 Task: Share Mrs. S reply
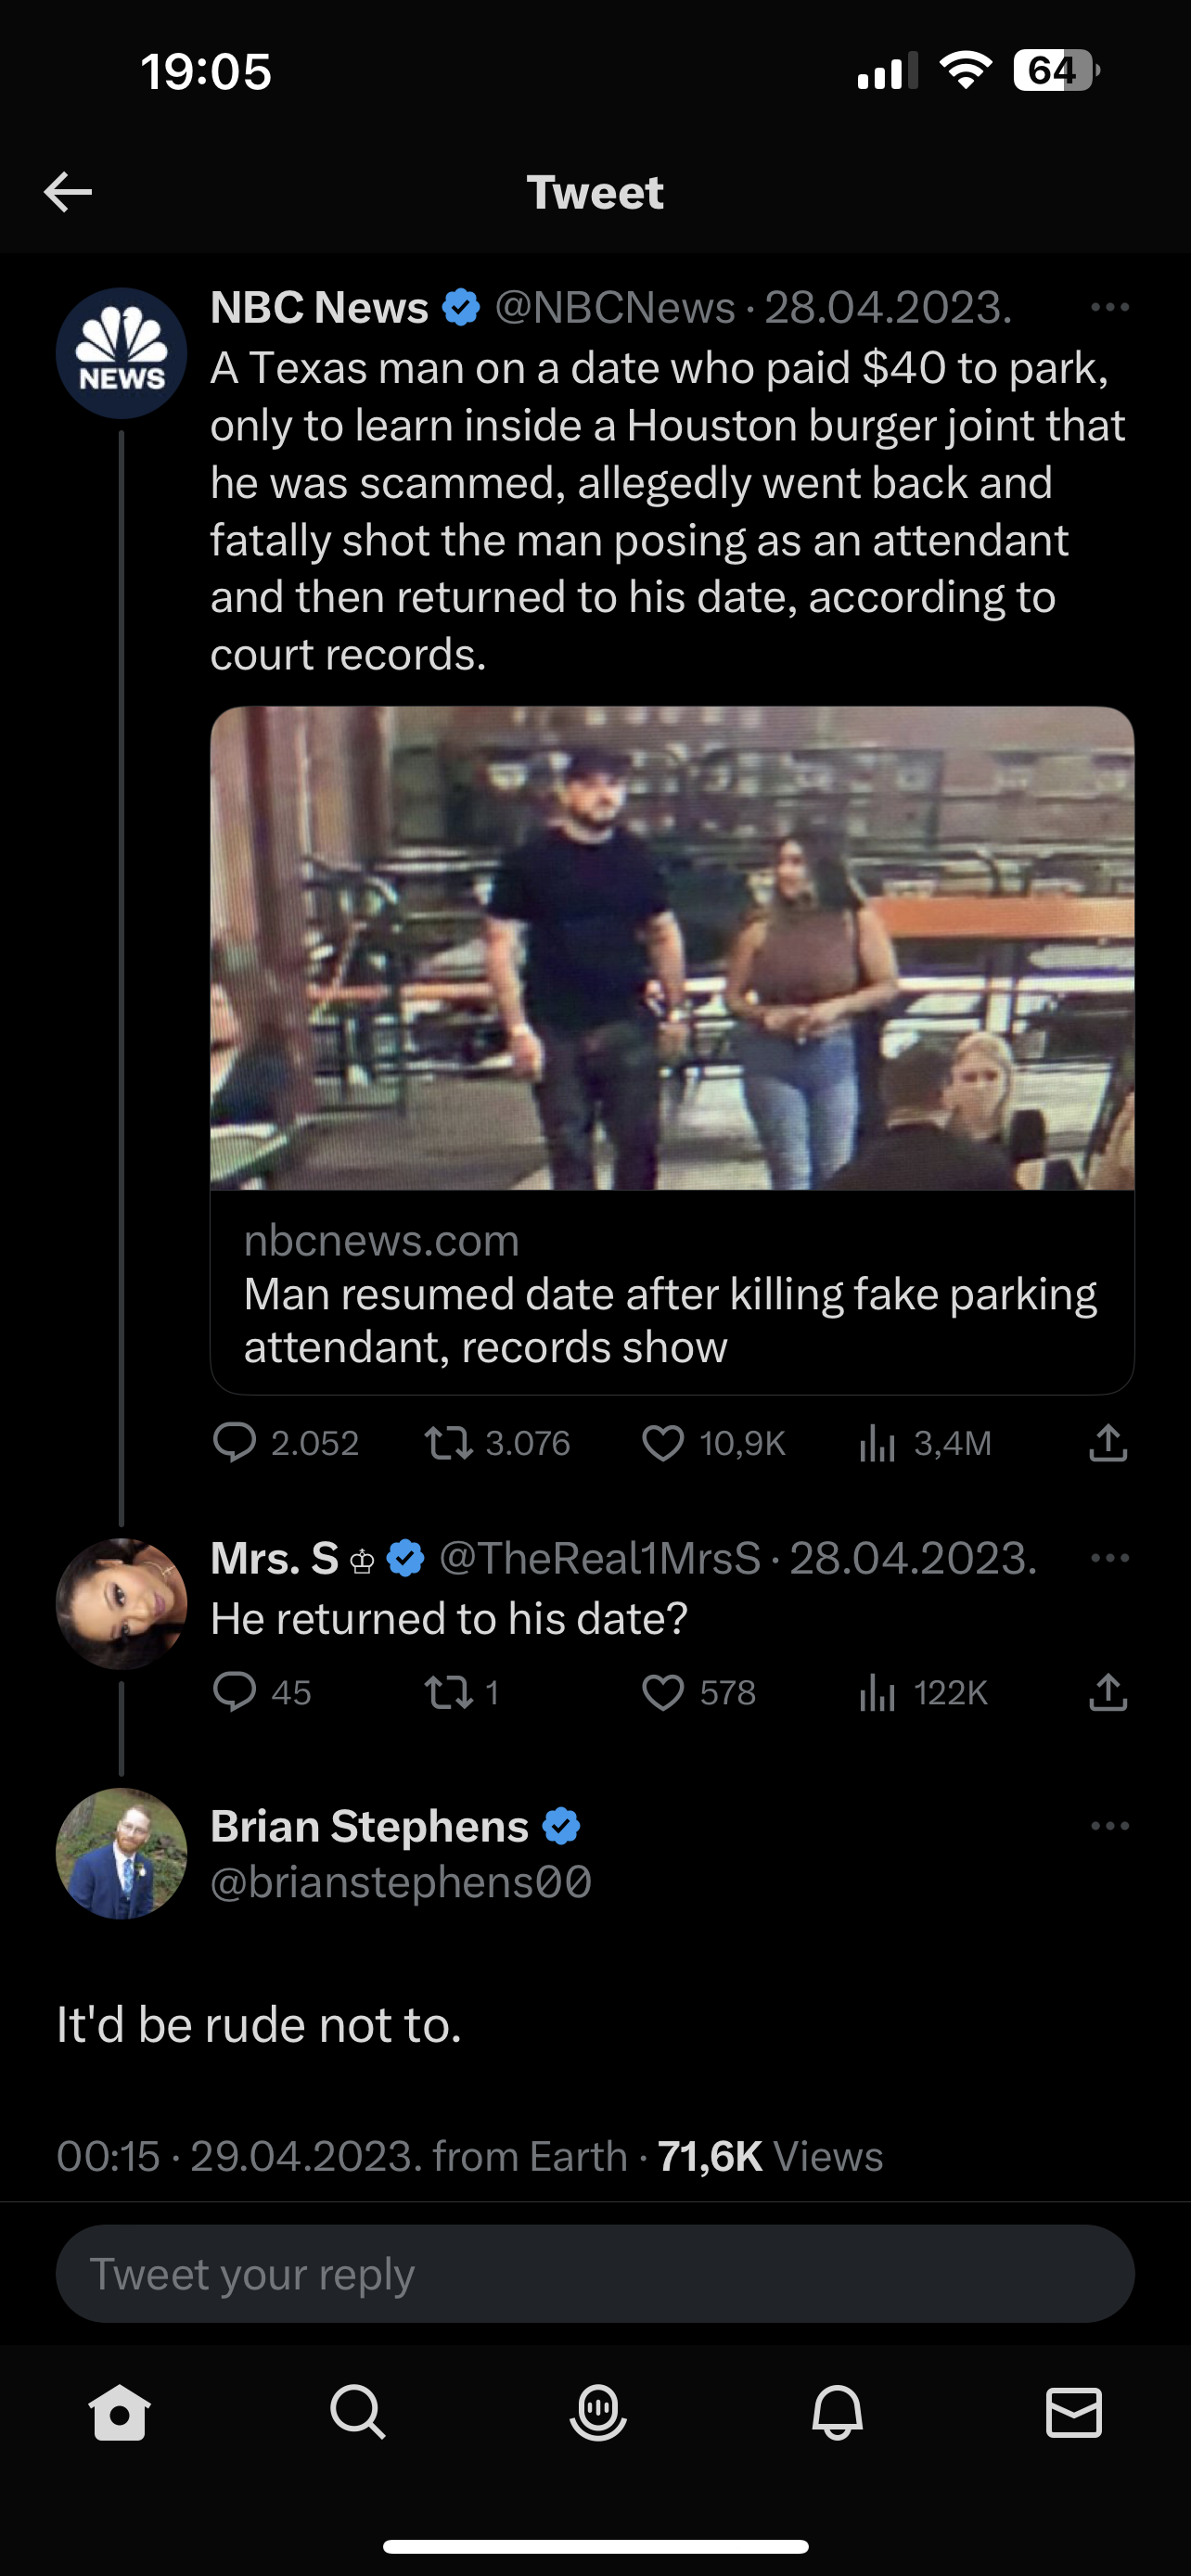1108,1692
